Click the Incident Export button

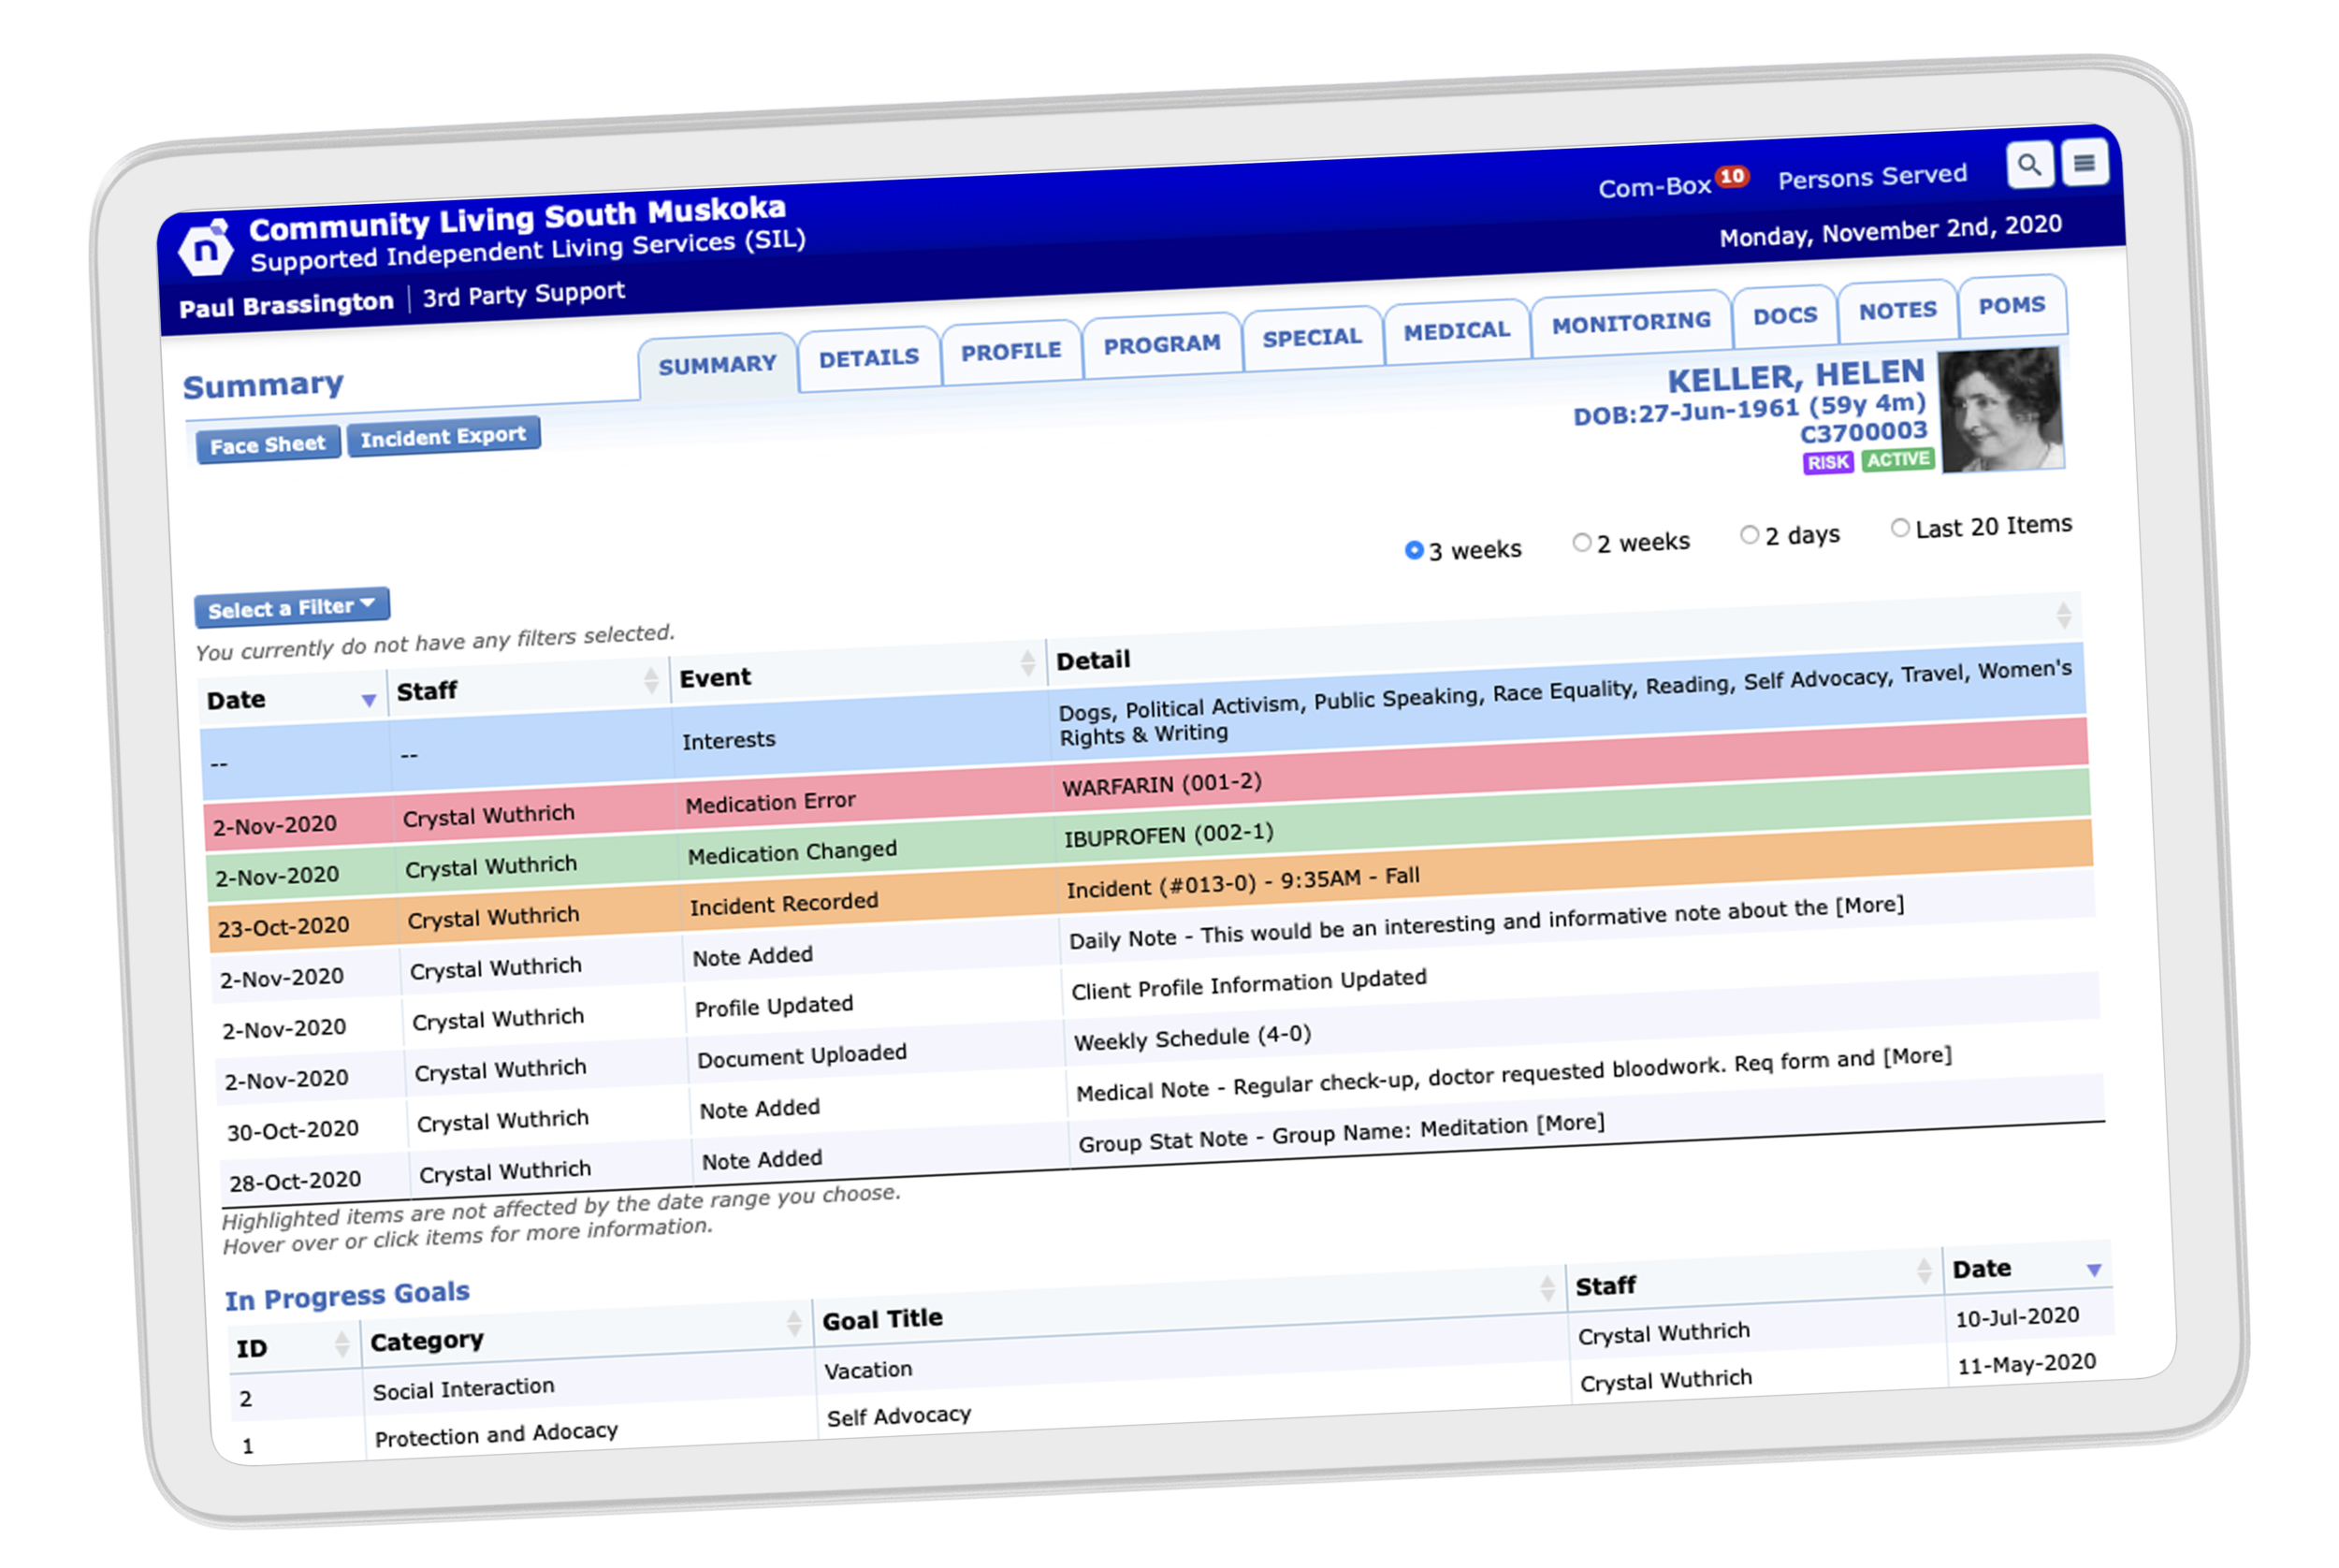443,437
